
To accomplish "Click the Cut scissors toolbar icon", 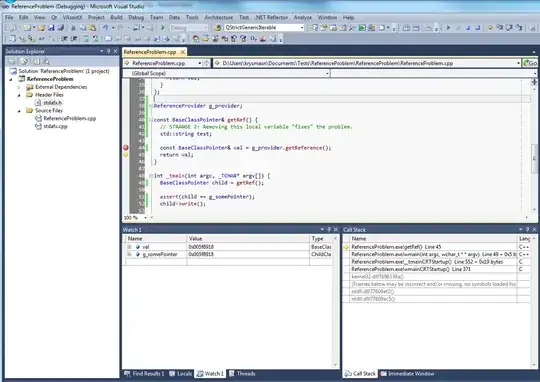I will [x=73, y=28].
